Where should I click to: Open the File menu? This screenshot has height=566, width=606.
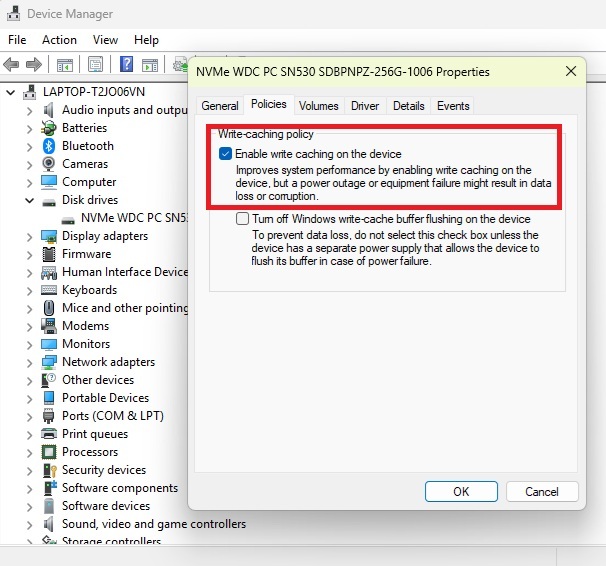17,40
